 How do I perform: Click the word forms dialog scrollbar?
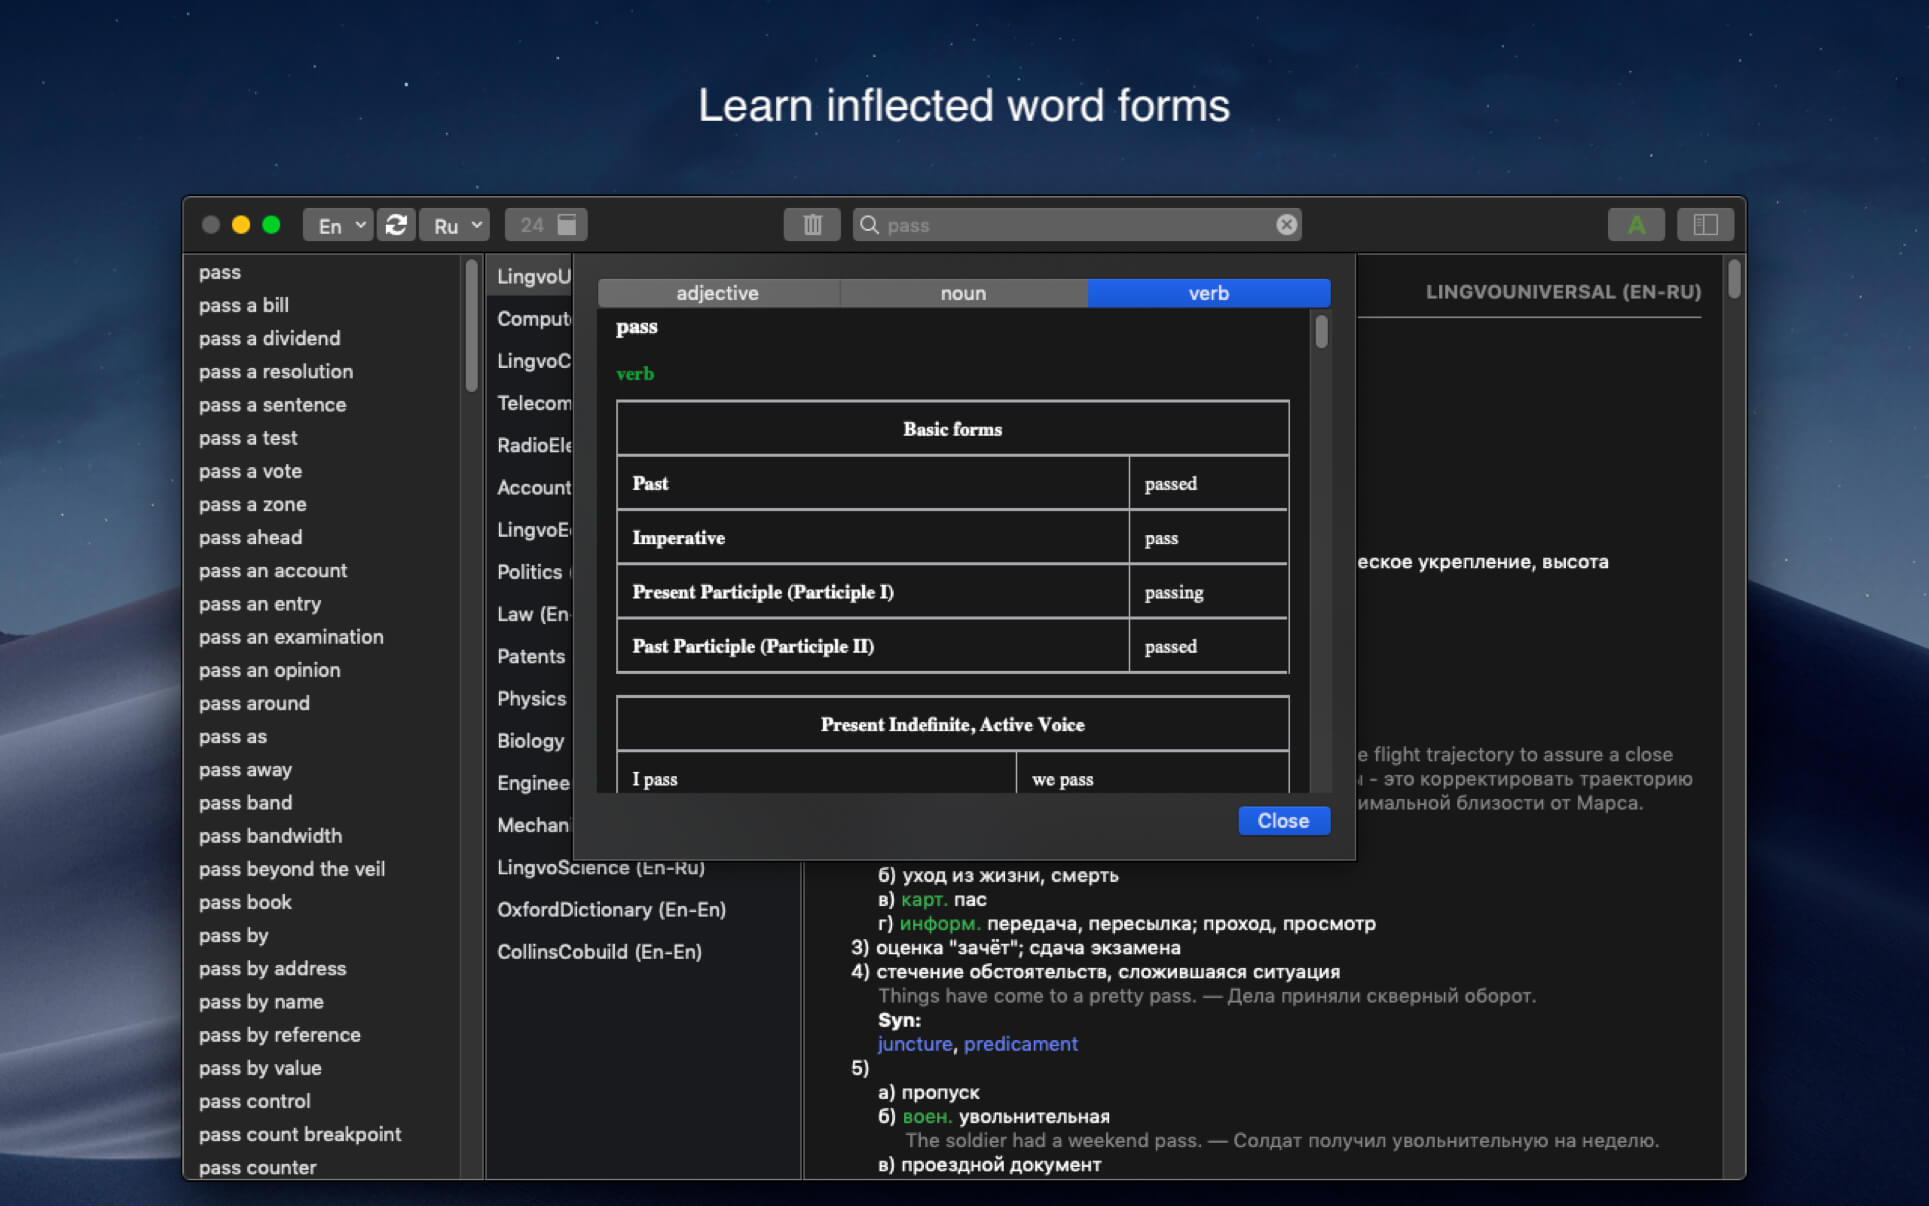point(1321,333)
